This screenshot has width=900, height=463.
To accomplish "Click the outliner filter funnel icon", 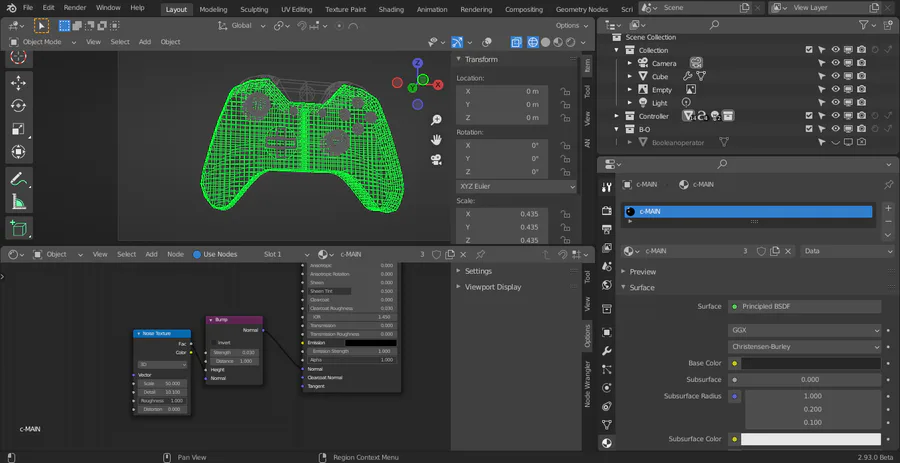I will tap(863, 25).
